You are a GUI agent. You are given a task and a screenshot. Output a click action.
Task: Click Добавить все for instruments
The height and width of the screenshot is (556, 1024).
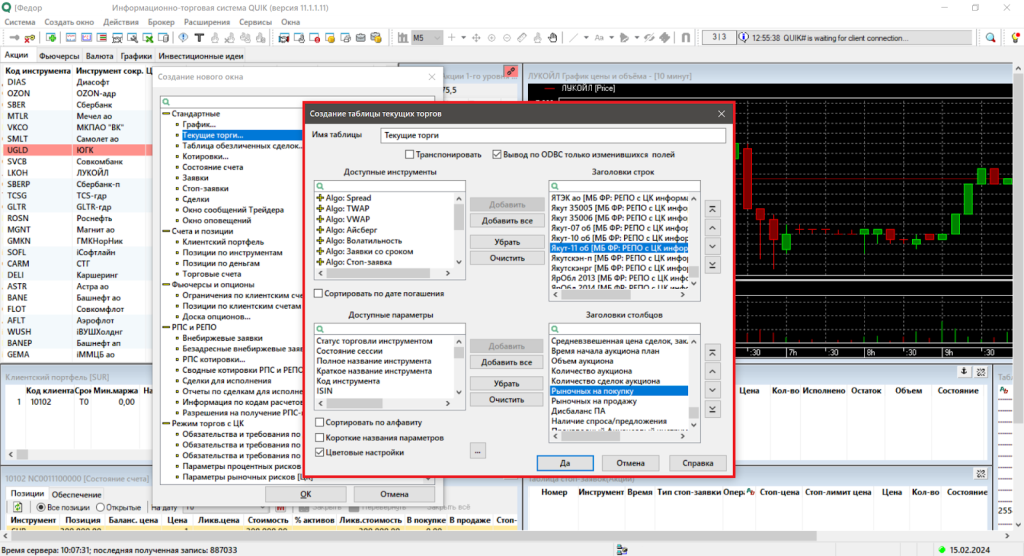click(507, 221)
